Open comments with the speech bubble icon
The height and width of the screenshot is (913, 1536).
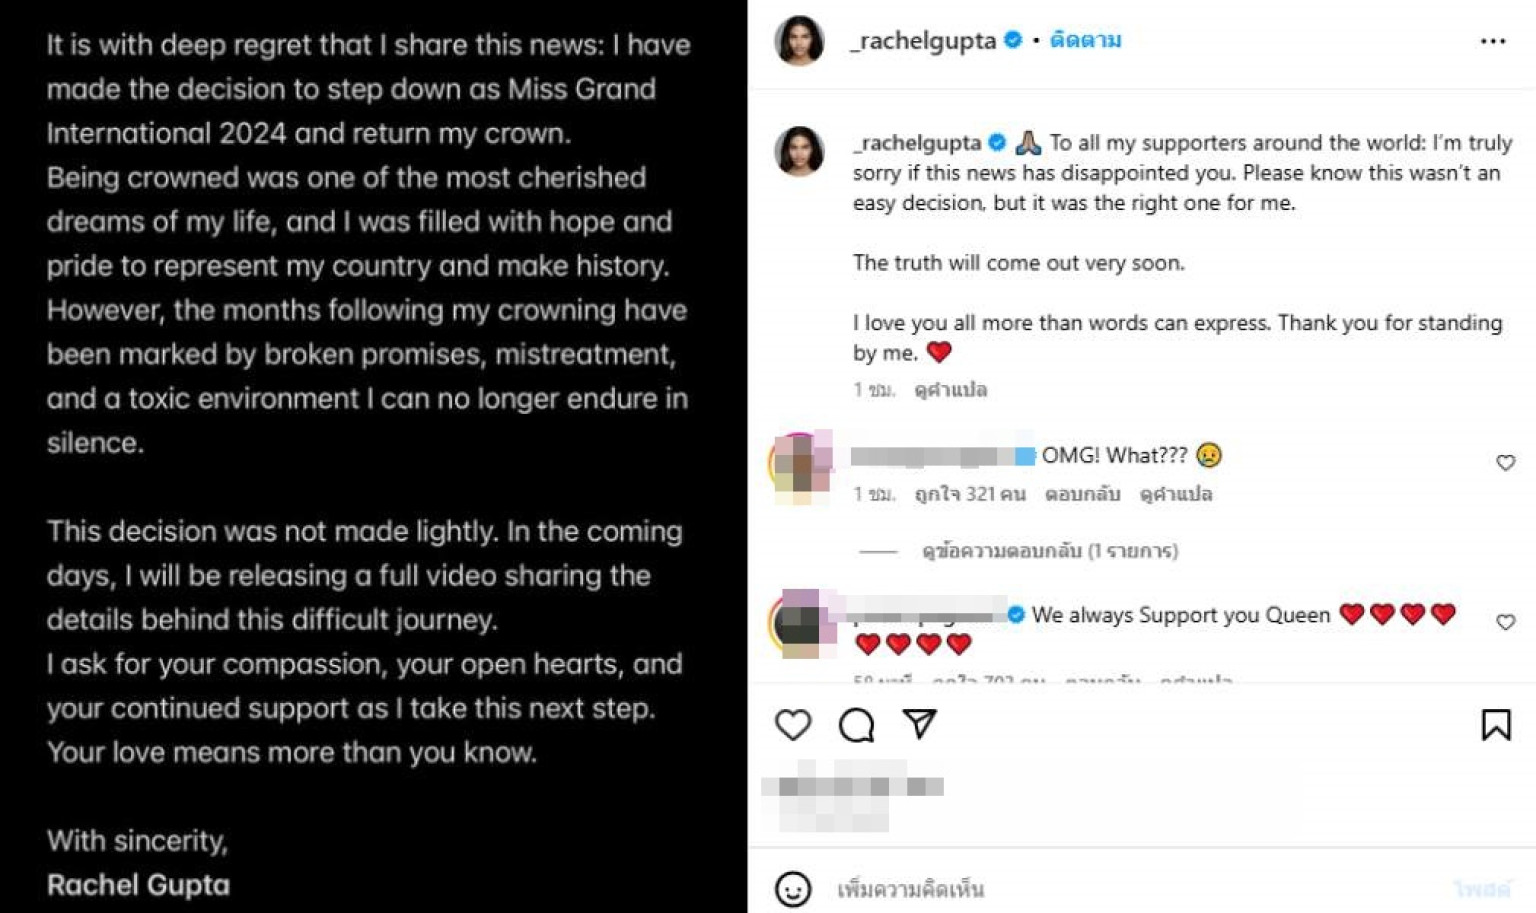pyautogui.click(x=856, y=725)
